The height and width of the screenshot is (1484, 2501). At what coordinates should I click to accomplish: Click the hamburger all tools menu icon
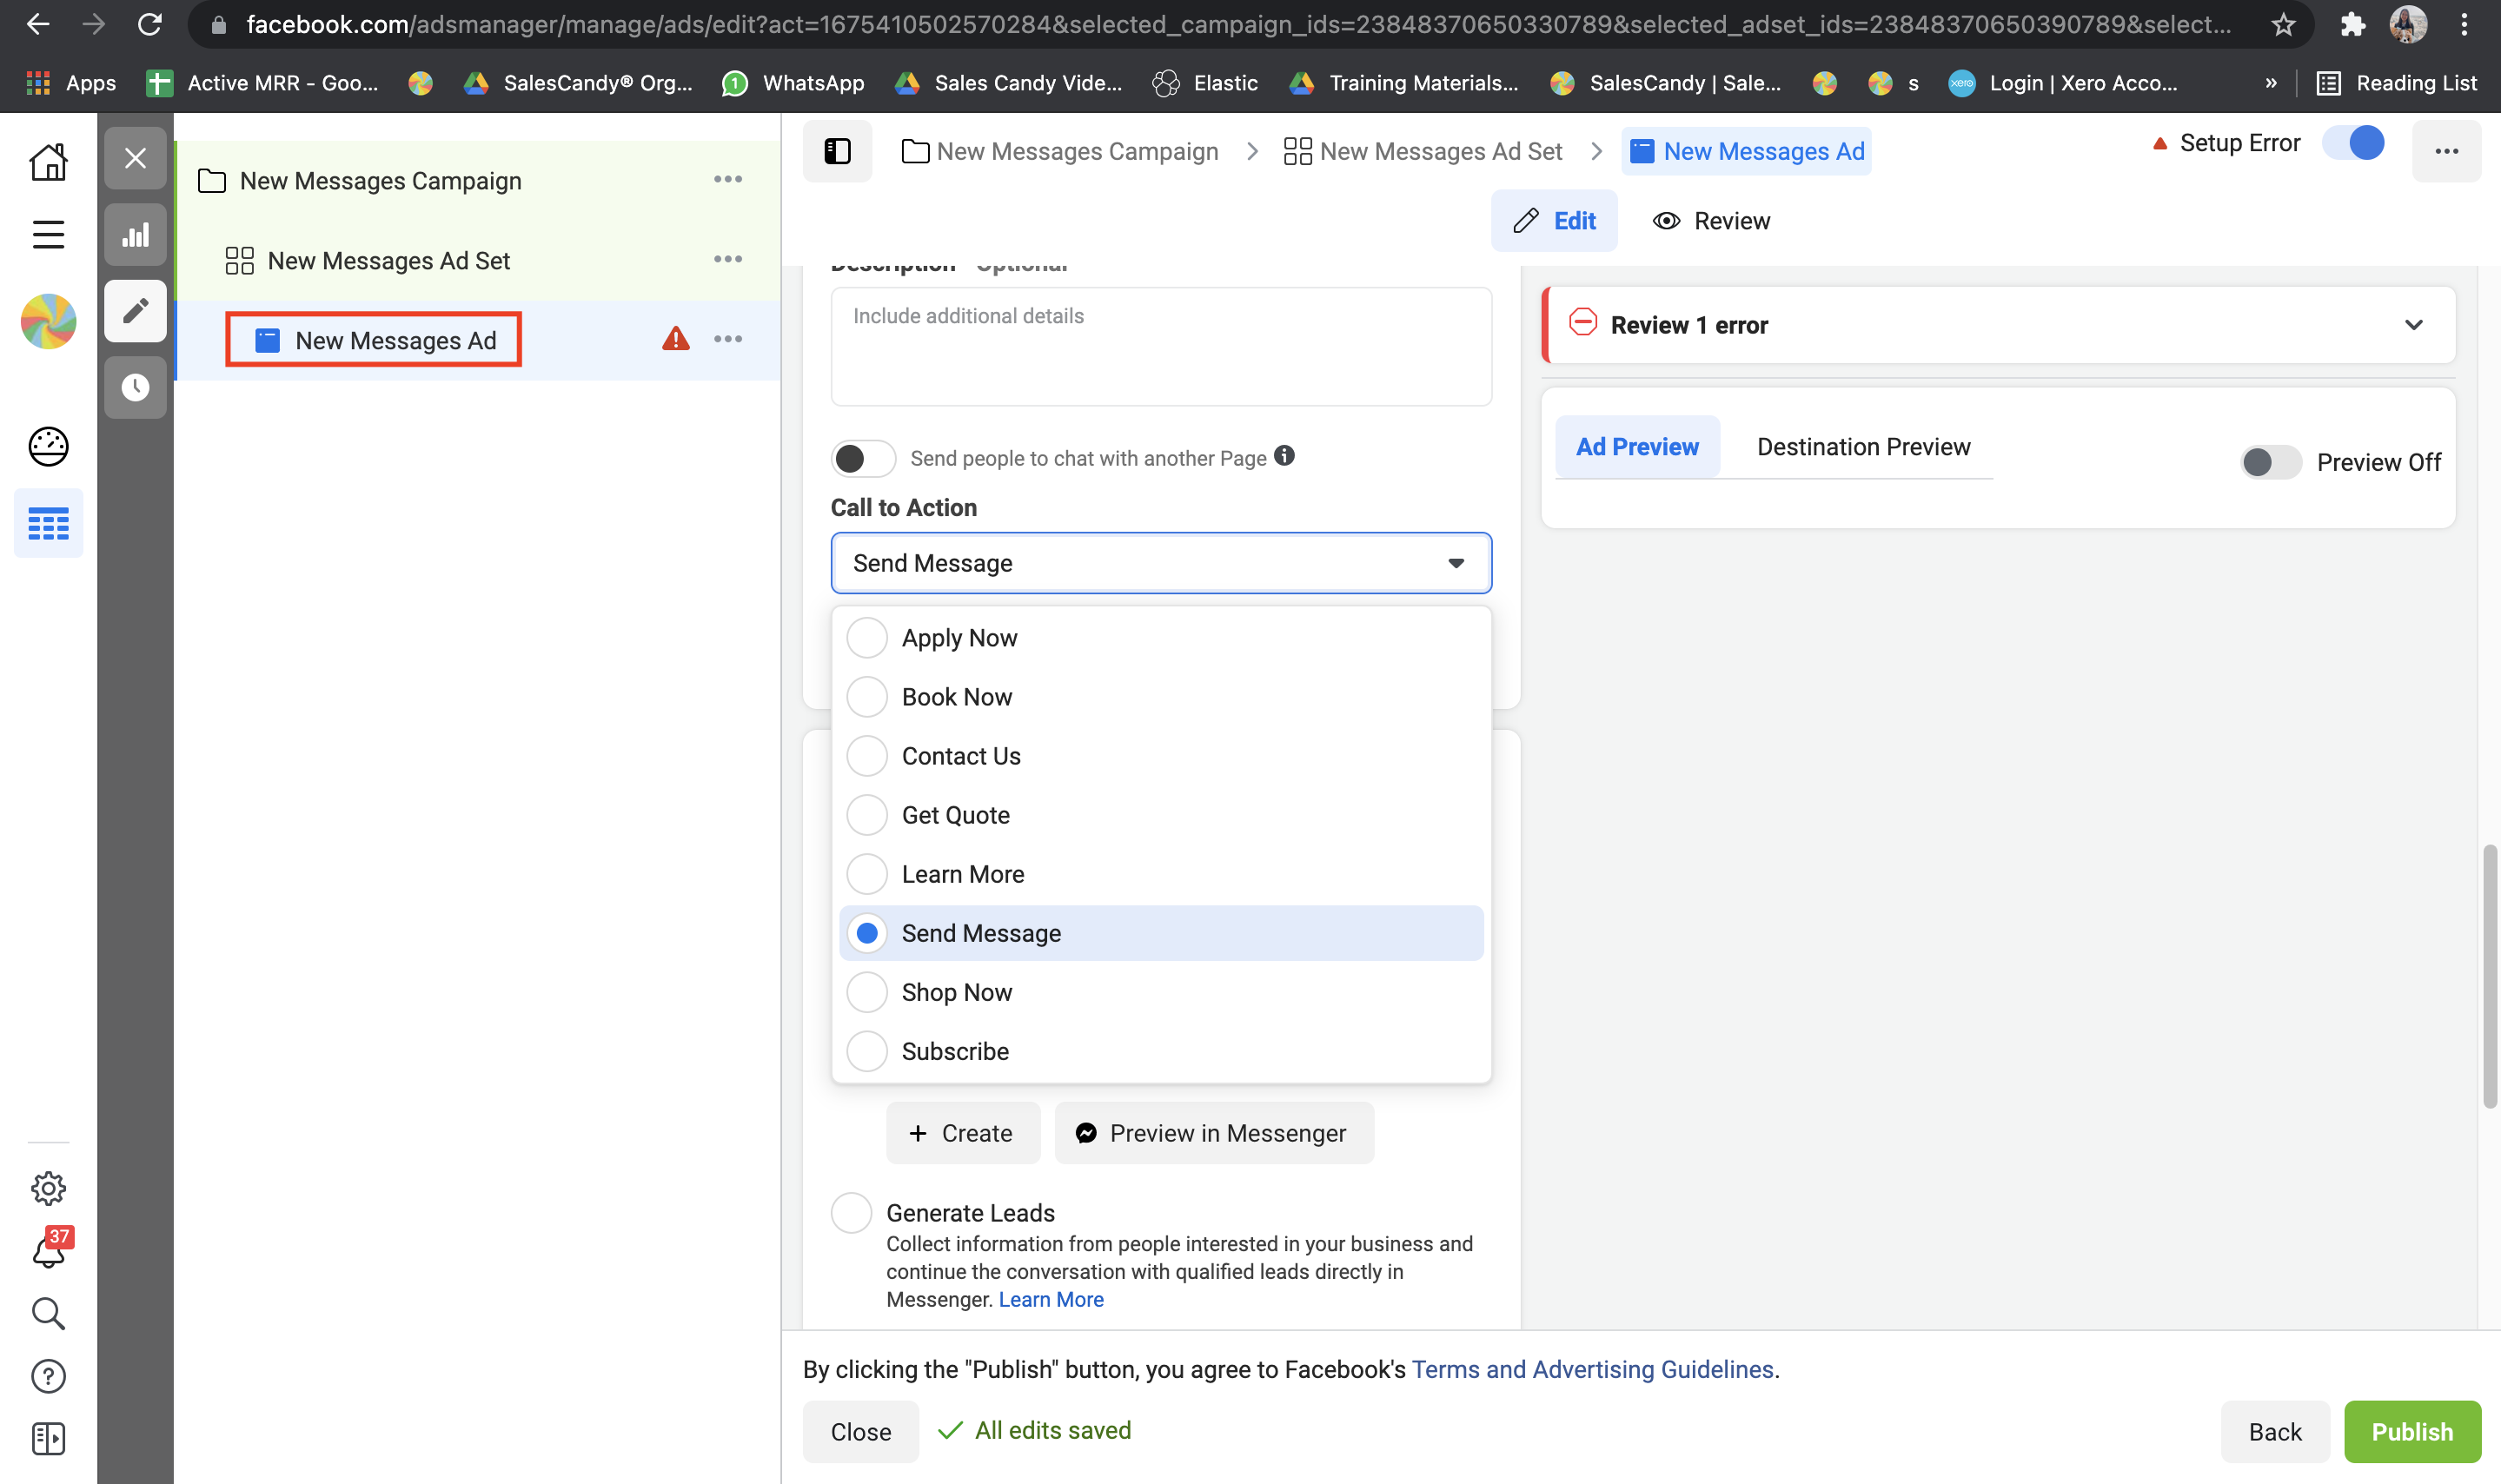pyautogui.click(x=48, y=235)
